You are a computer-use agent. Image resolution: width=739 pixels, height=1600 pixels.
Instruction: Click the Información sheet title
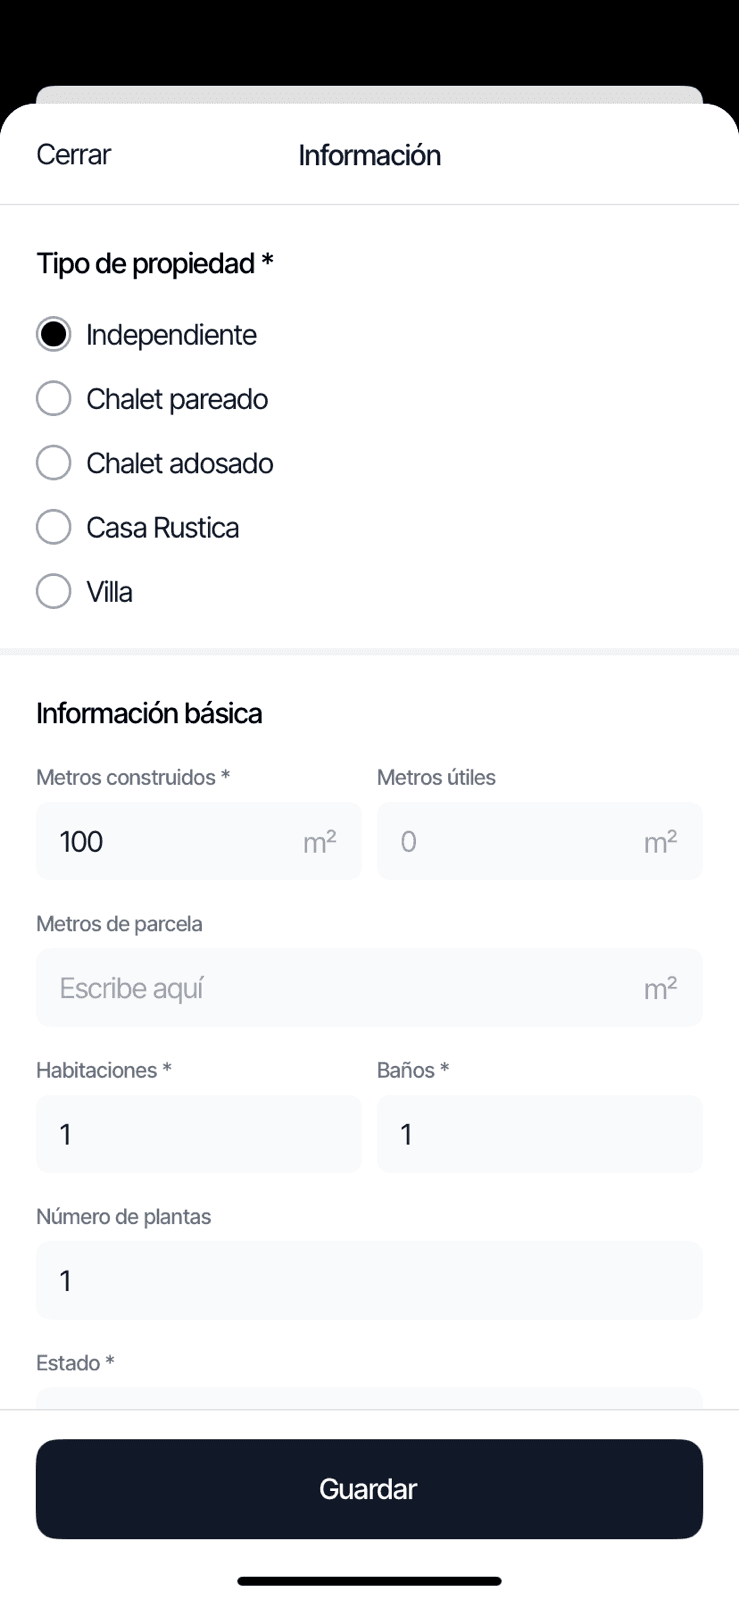369,155
